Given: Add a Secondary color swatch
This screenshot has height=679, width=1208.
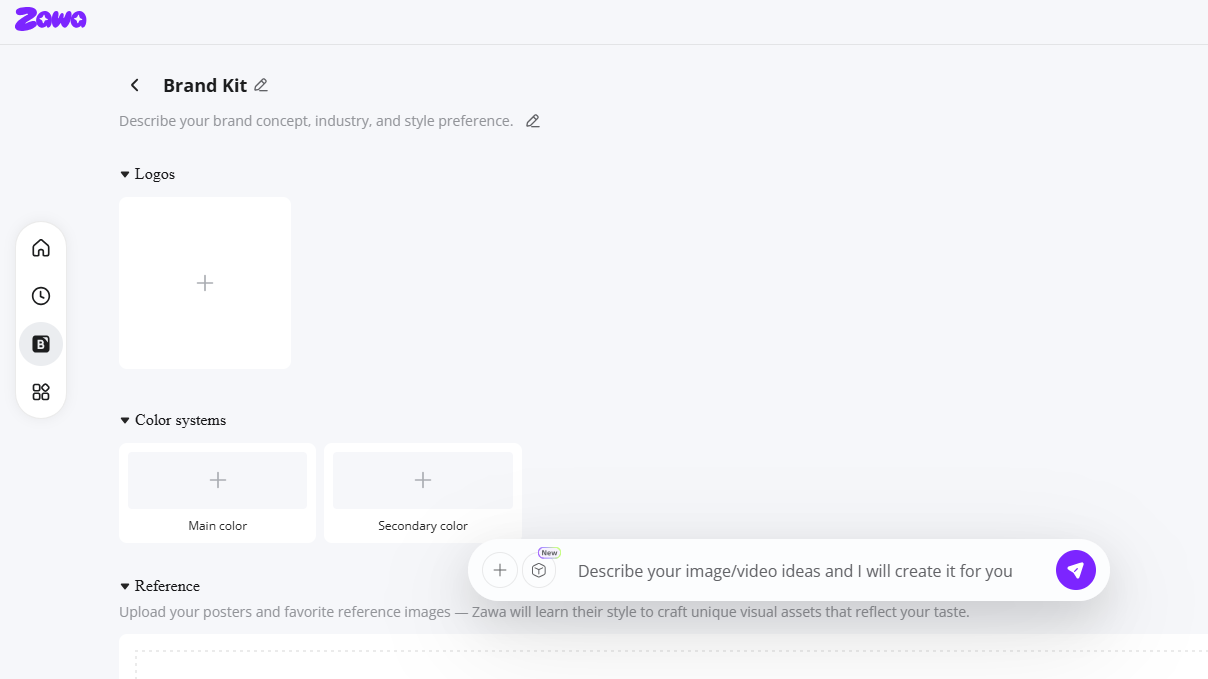Looking at the screenshot, I should point(422,480).
